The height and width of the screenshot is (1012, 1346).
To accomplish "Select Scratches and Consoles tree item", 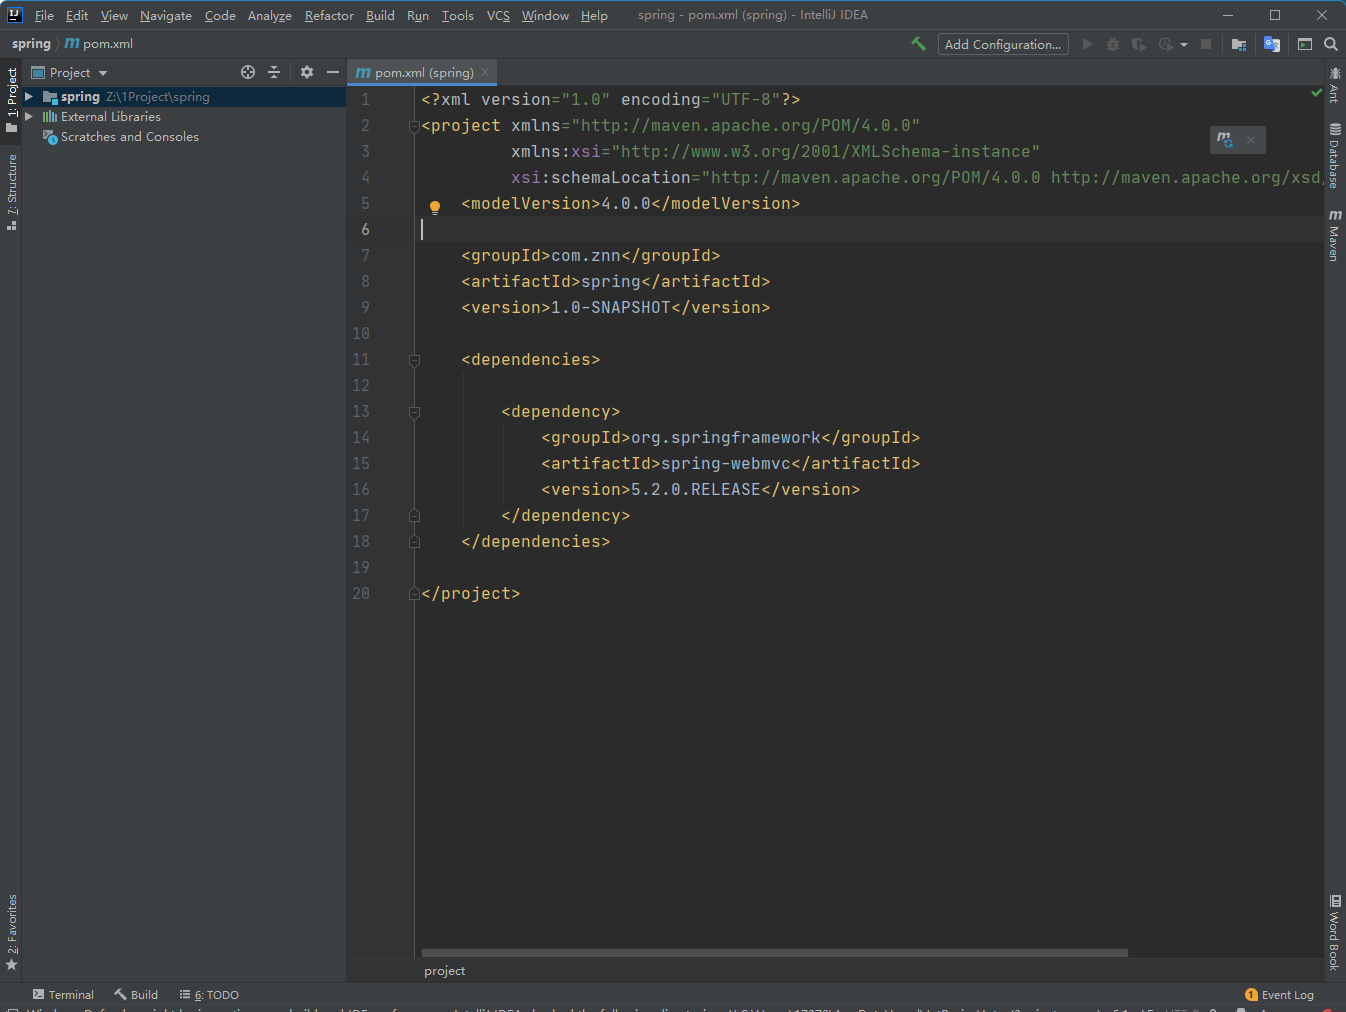I will [129, 136].
